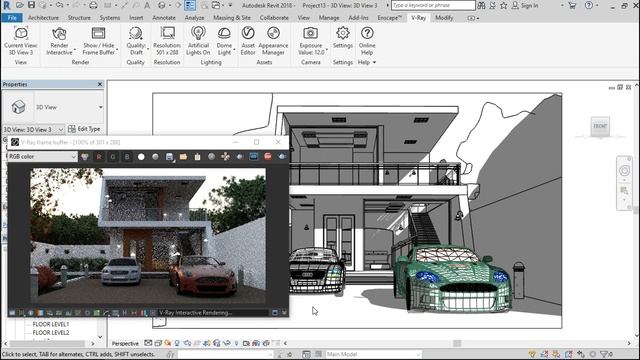The width and height of the screenshot is (640, 360).
Task: Click the Sign In link
Action: pos(529,6)
